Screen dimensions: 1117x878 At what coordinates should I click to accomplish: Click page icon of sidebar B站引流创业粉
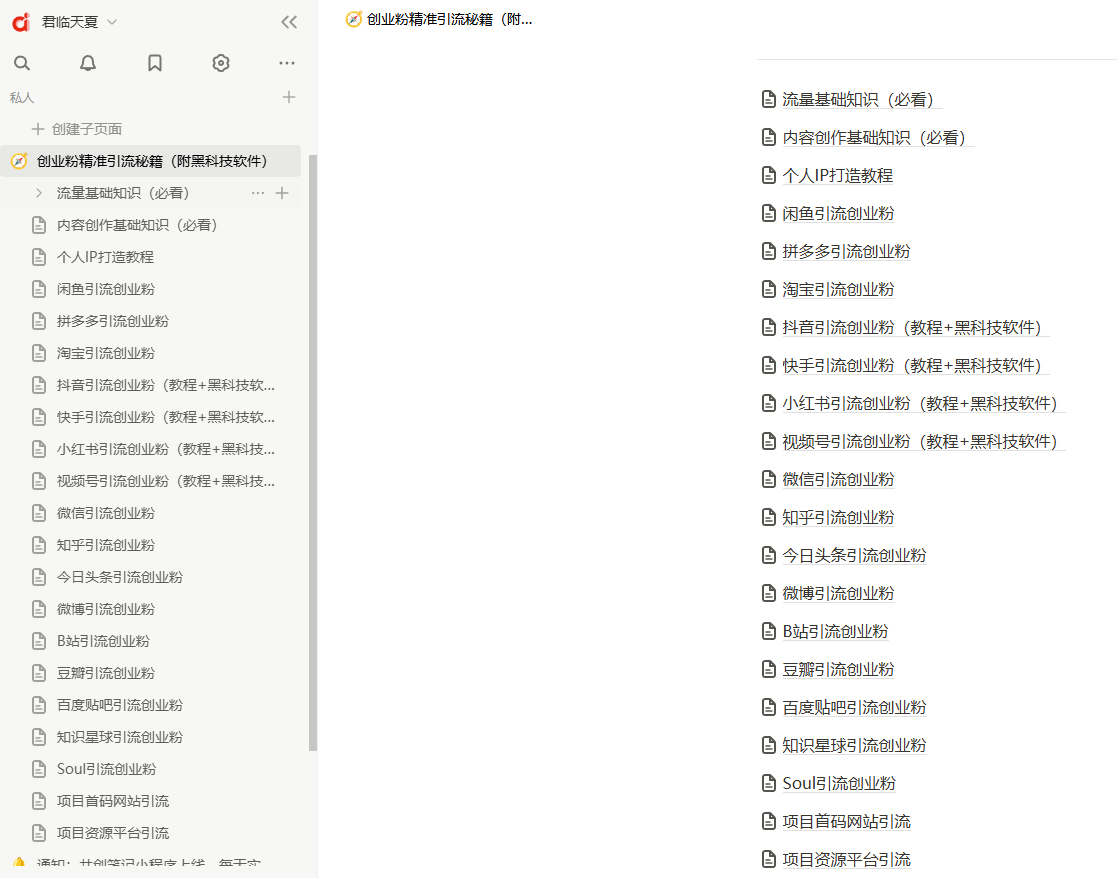click(39, 642)
